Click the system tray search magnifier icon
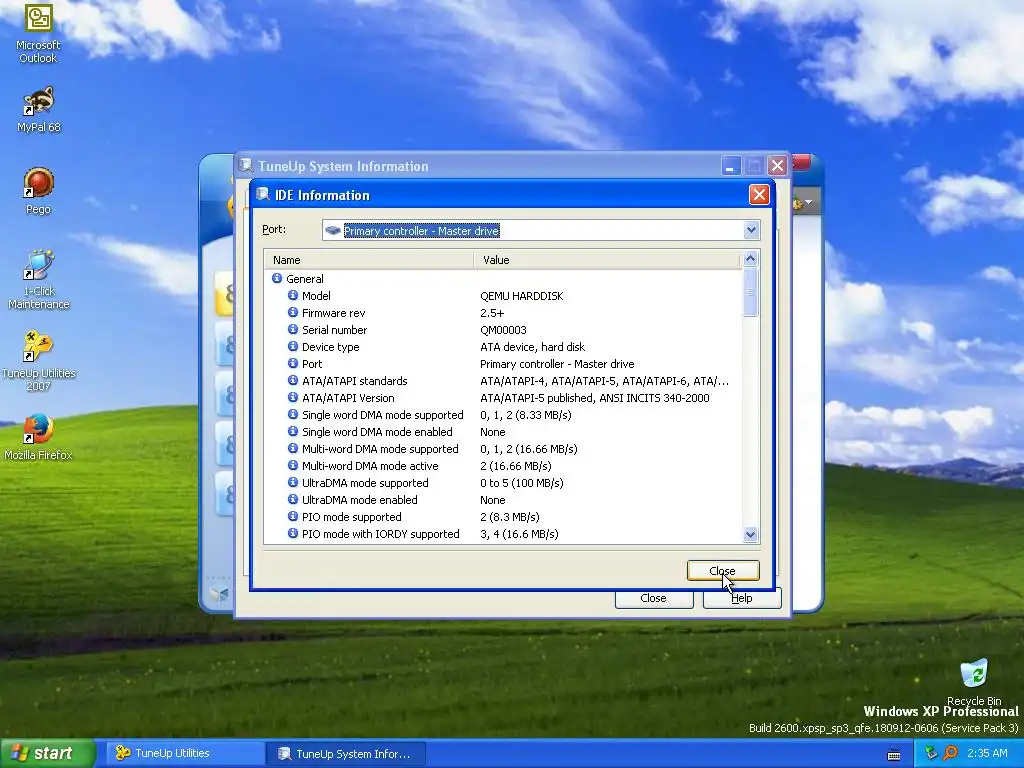This screenshot has width=1024, height=768. coord(950,753)
